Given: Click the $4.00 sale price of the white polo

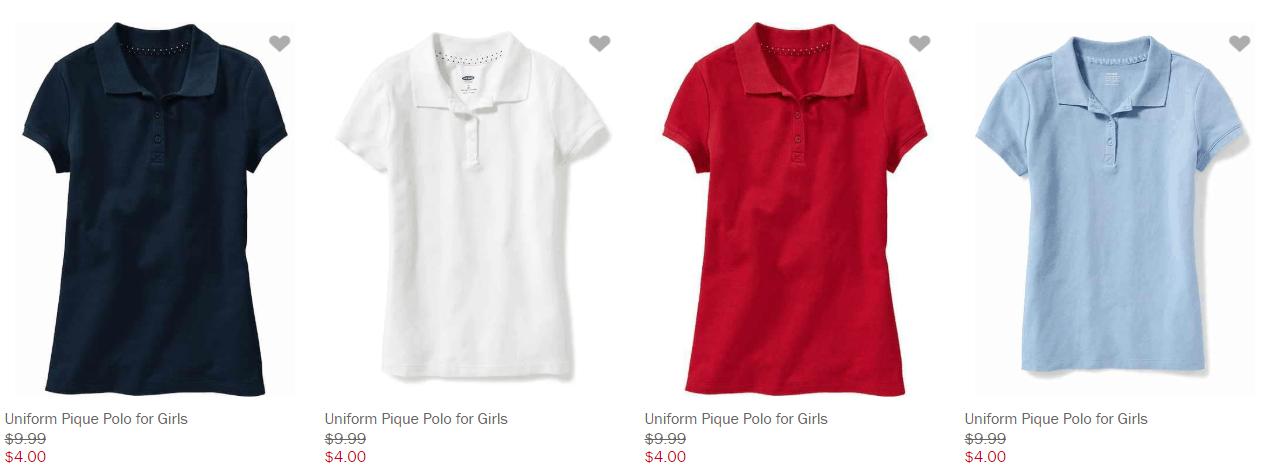Looking at the screenshot, I should tap(345, 457).
